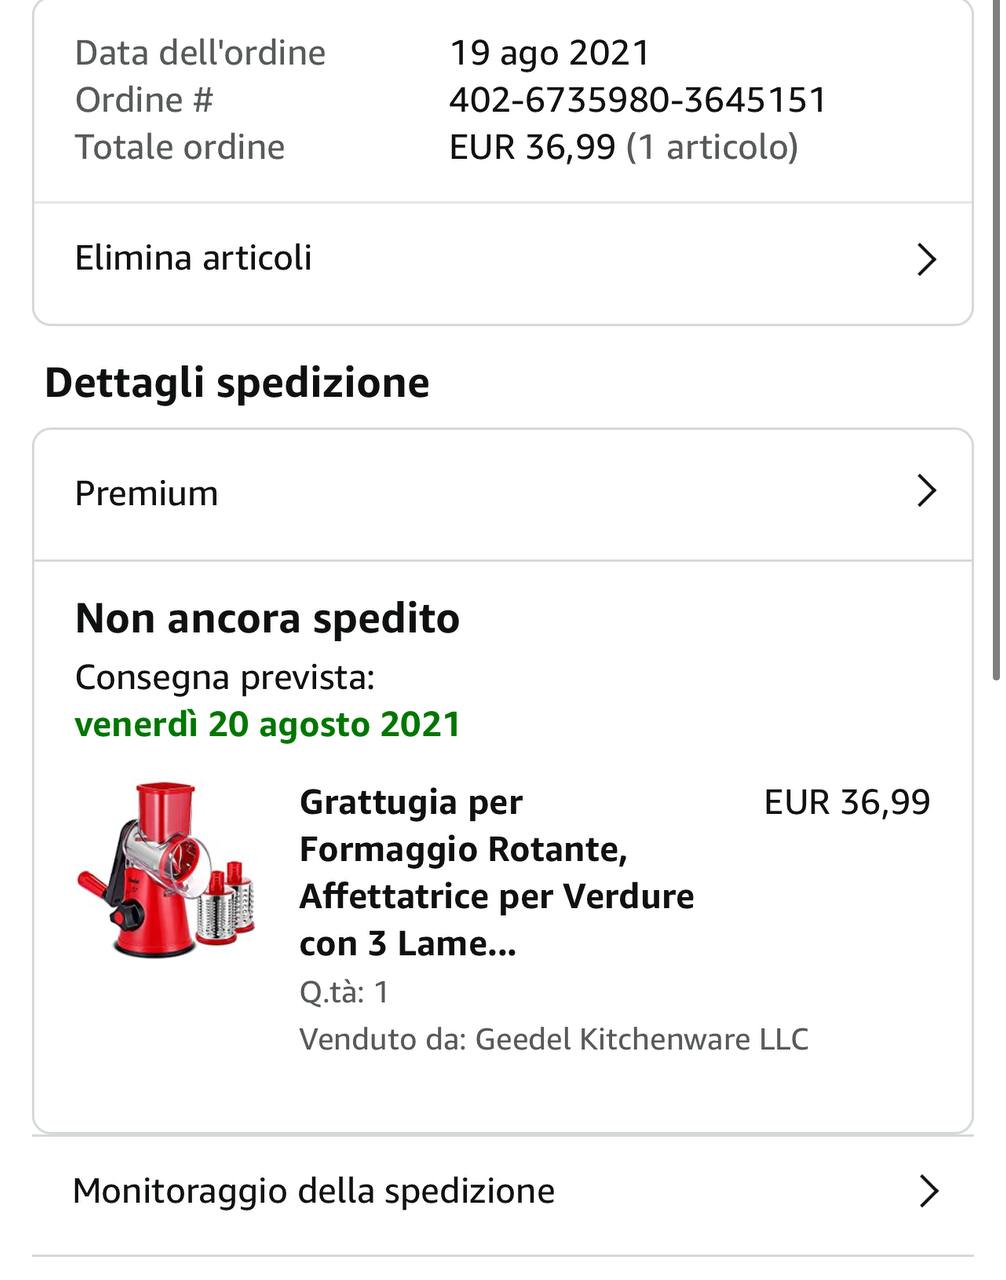Tap the item price EUR 36,99
This screenshot has height=1280, width=1006.
coord(846,802)
